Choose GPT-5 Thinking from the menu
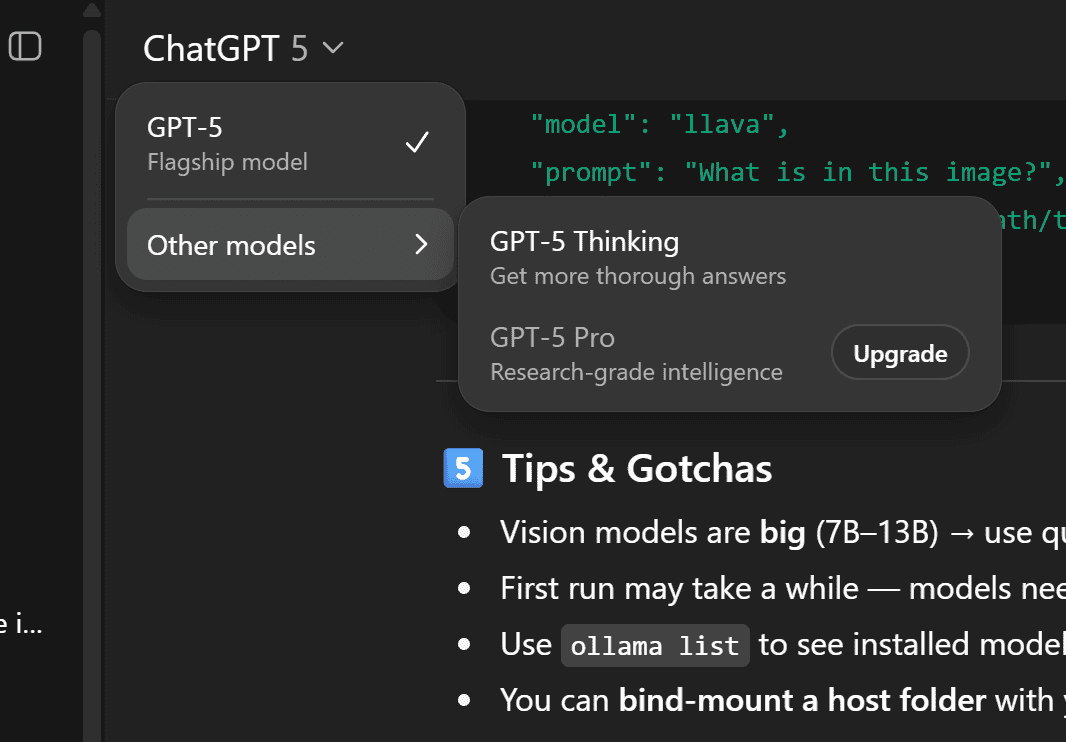Screen dimensions: 1066x742 584,241
